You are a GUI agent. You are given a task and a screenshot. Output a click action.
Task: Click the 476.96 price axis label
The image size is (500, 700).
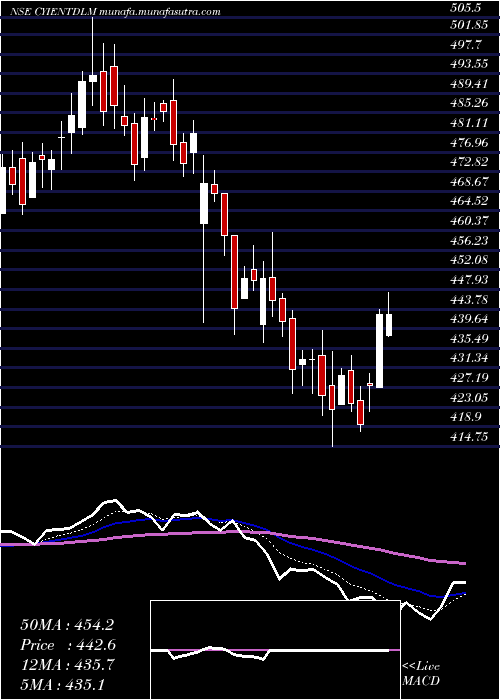point(469,142)
